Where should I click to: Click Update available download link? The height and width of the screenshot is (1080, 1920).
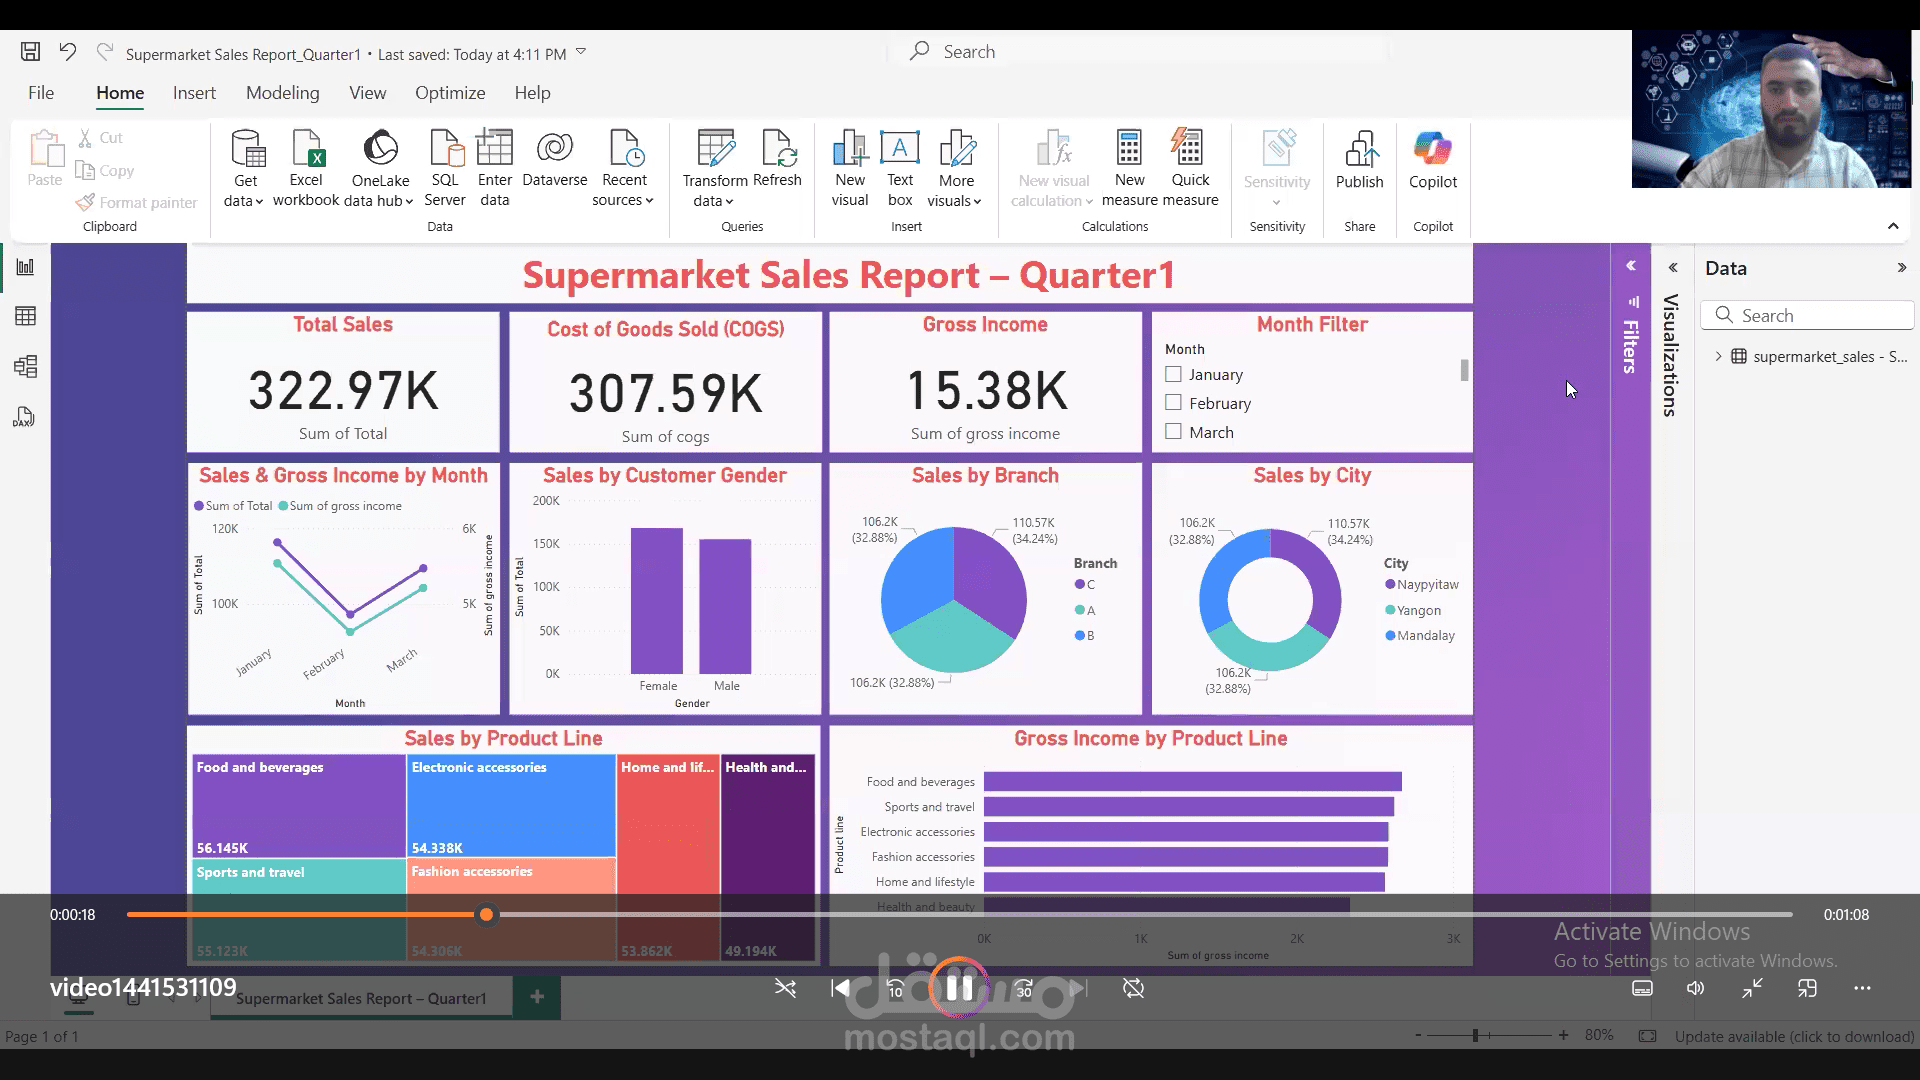(x=1794, y=1036)
